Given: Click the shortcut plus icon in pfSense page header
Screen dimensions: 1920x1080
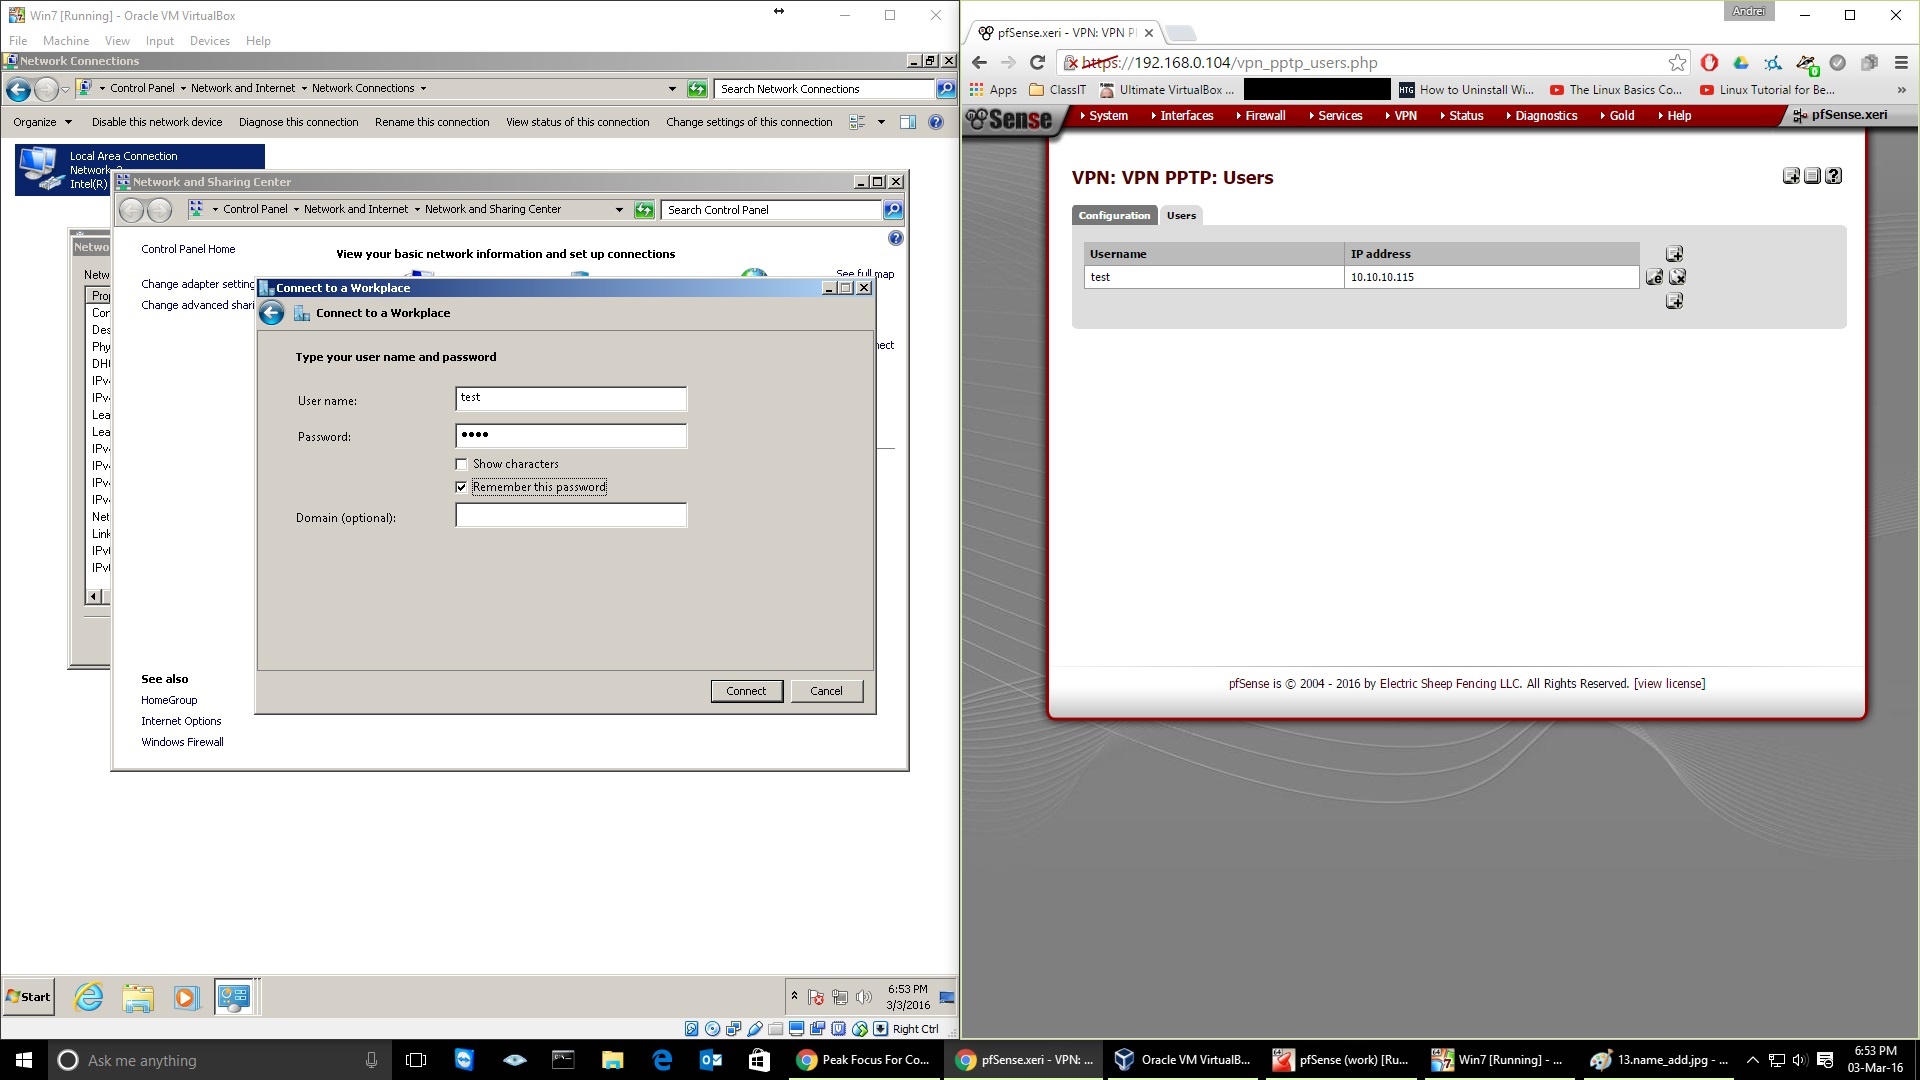Looking at the screenshot, I should click(1791, 176).
